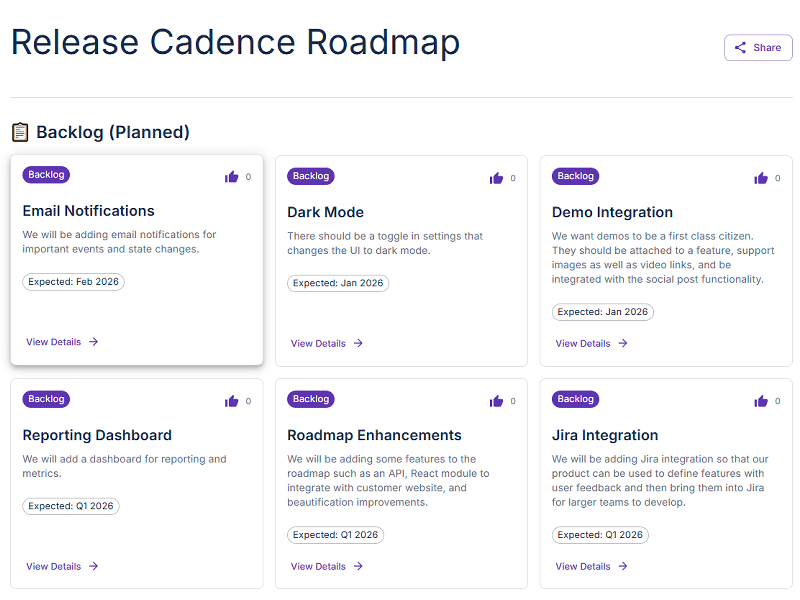Click the clipboard icon beside Backlog (Planned)
800x600 pixels.
(x=17, y=131)
